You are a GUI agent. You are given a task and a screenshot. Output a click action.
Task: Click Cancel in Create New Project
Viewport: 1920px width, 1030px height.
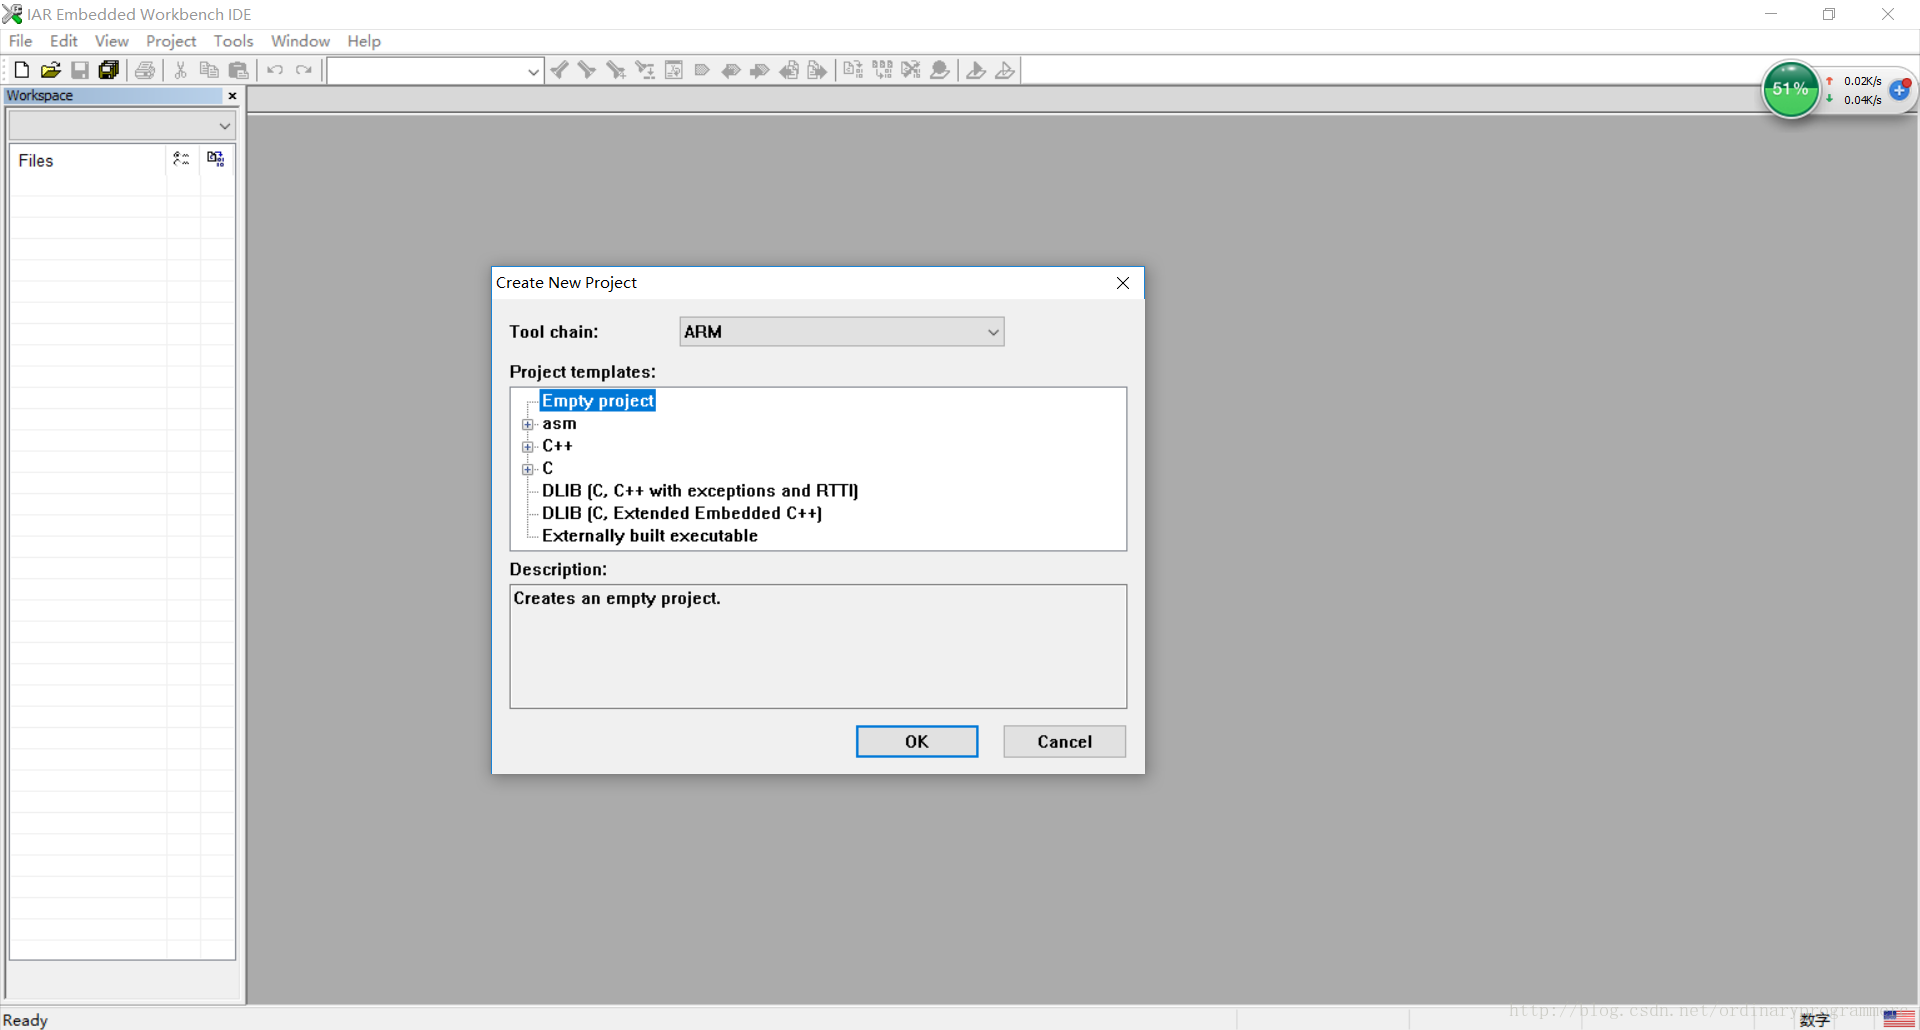click(x=1064, y=742)
